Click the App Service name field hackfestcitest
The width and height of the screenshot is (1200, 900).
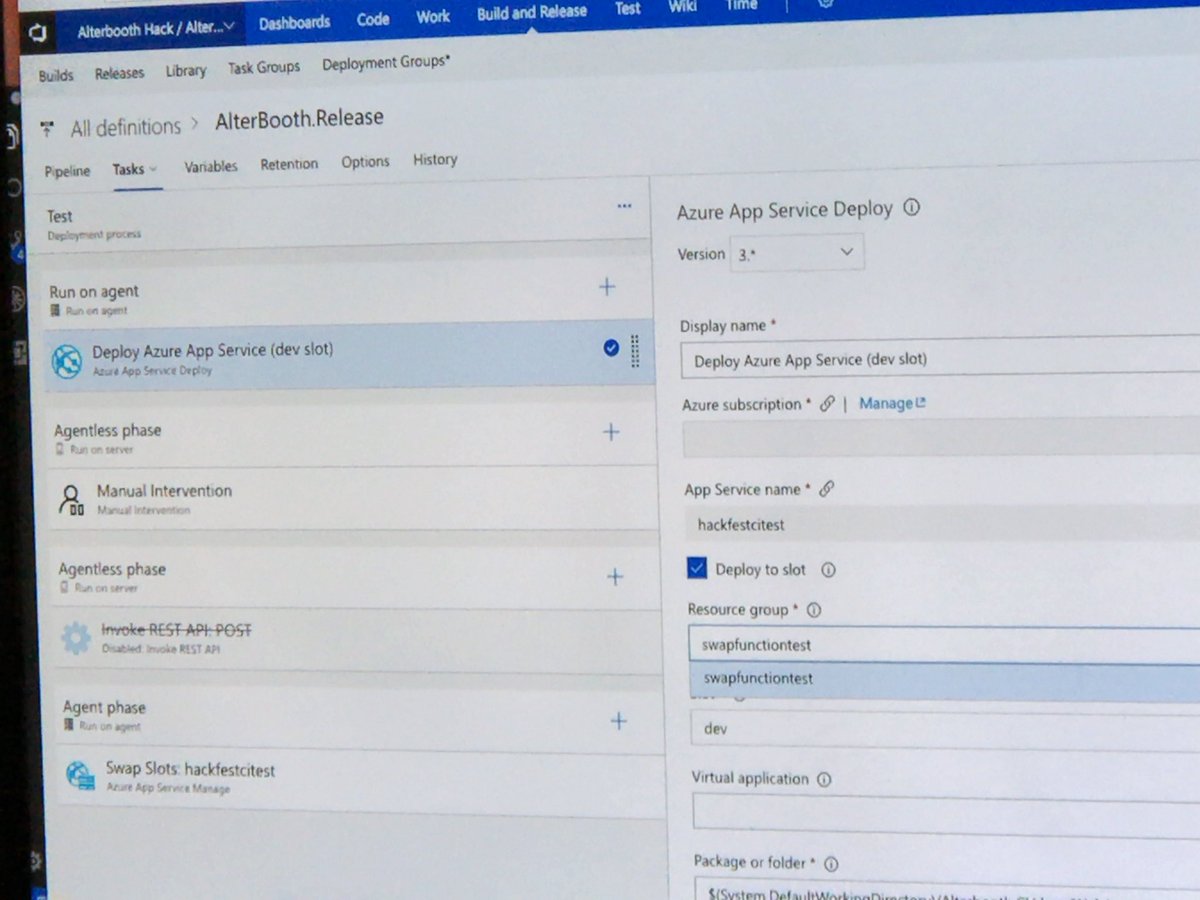point(943,524)
